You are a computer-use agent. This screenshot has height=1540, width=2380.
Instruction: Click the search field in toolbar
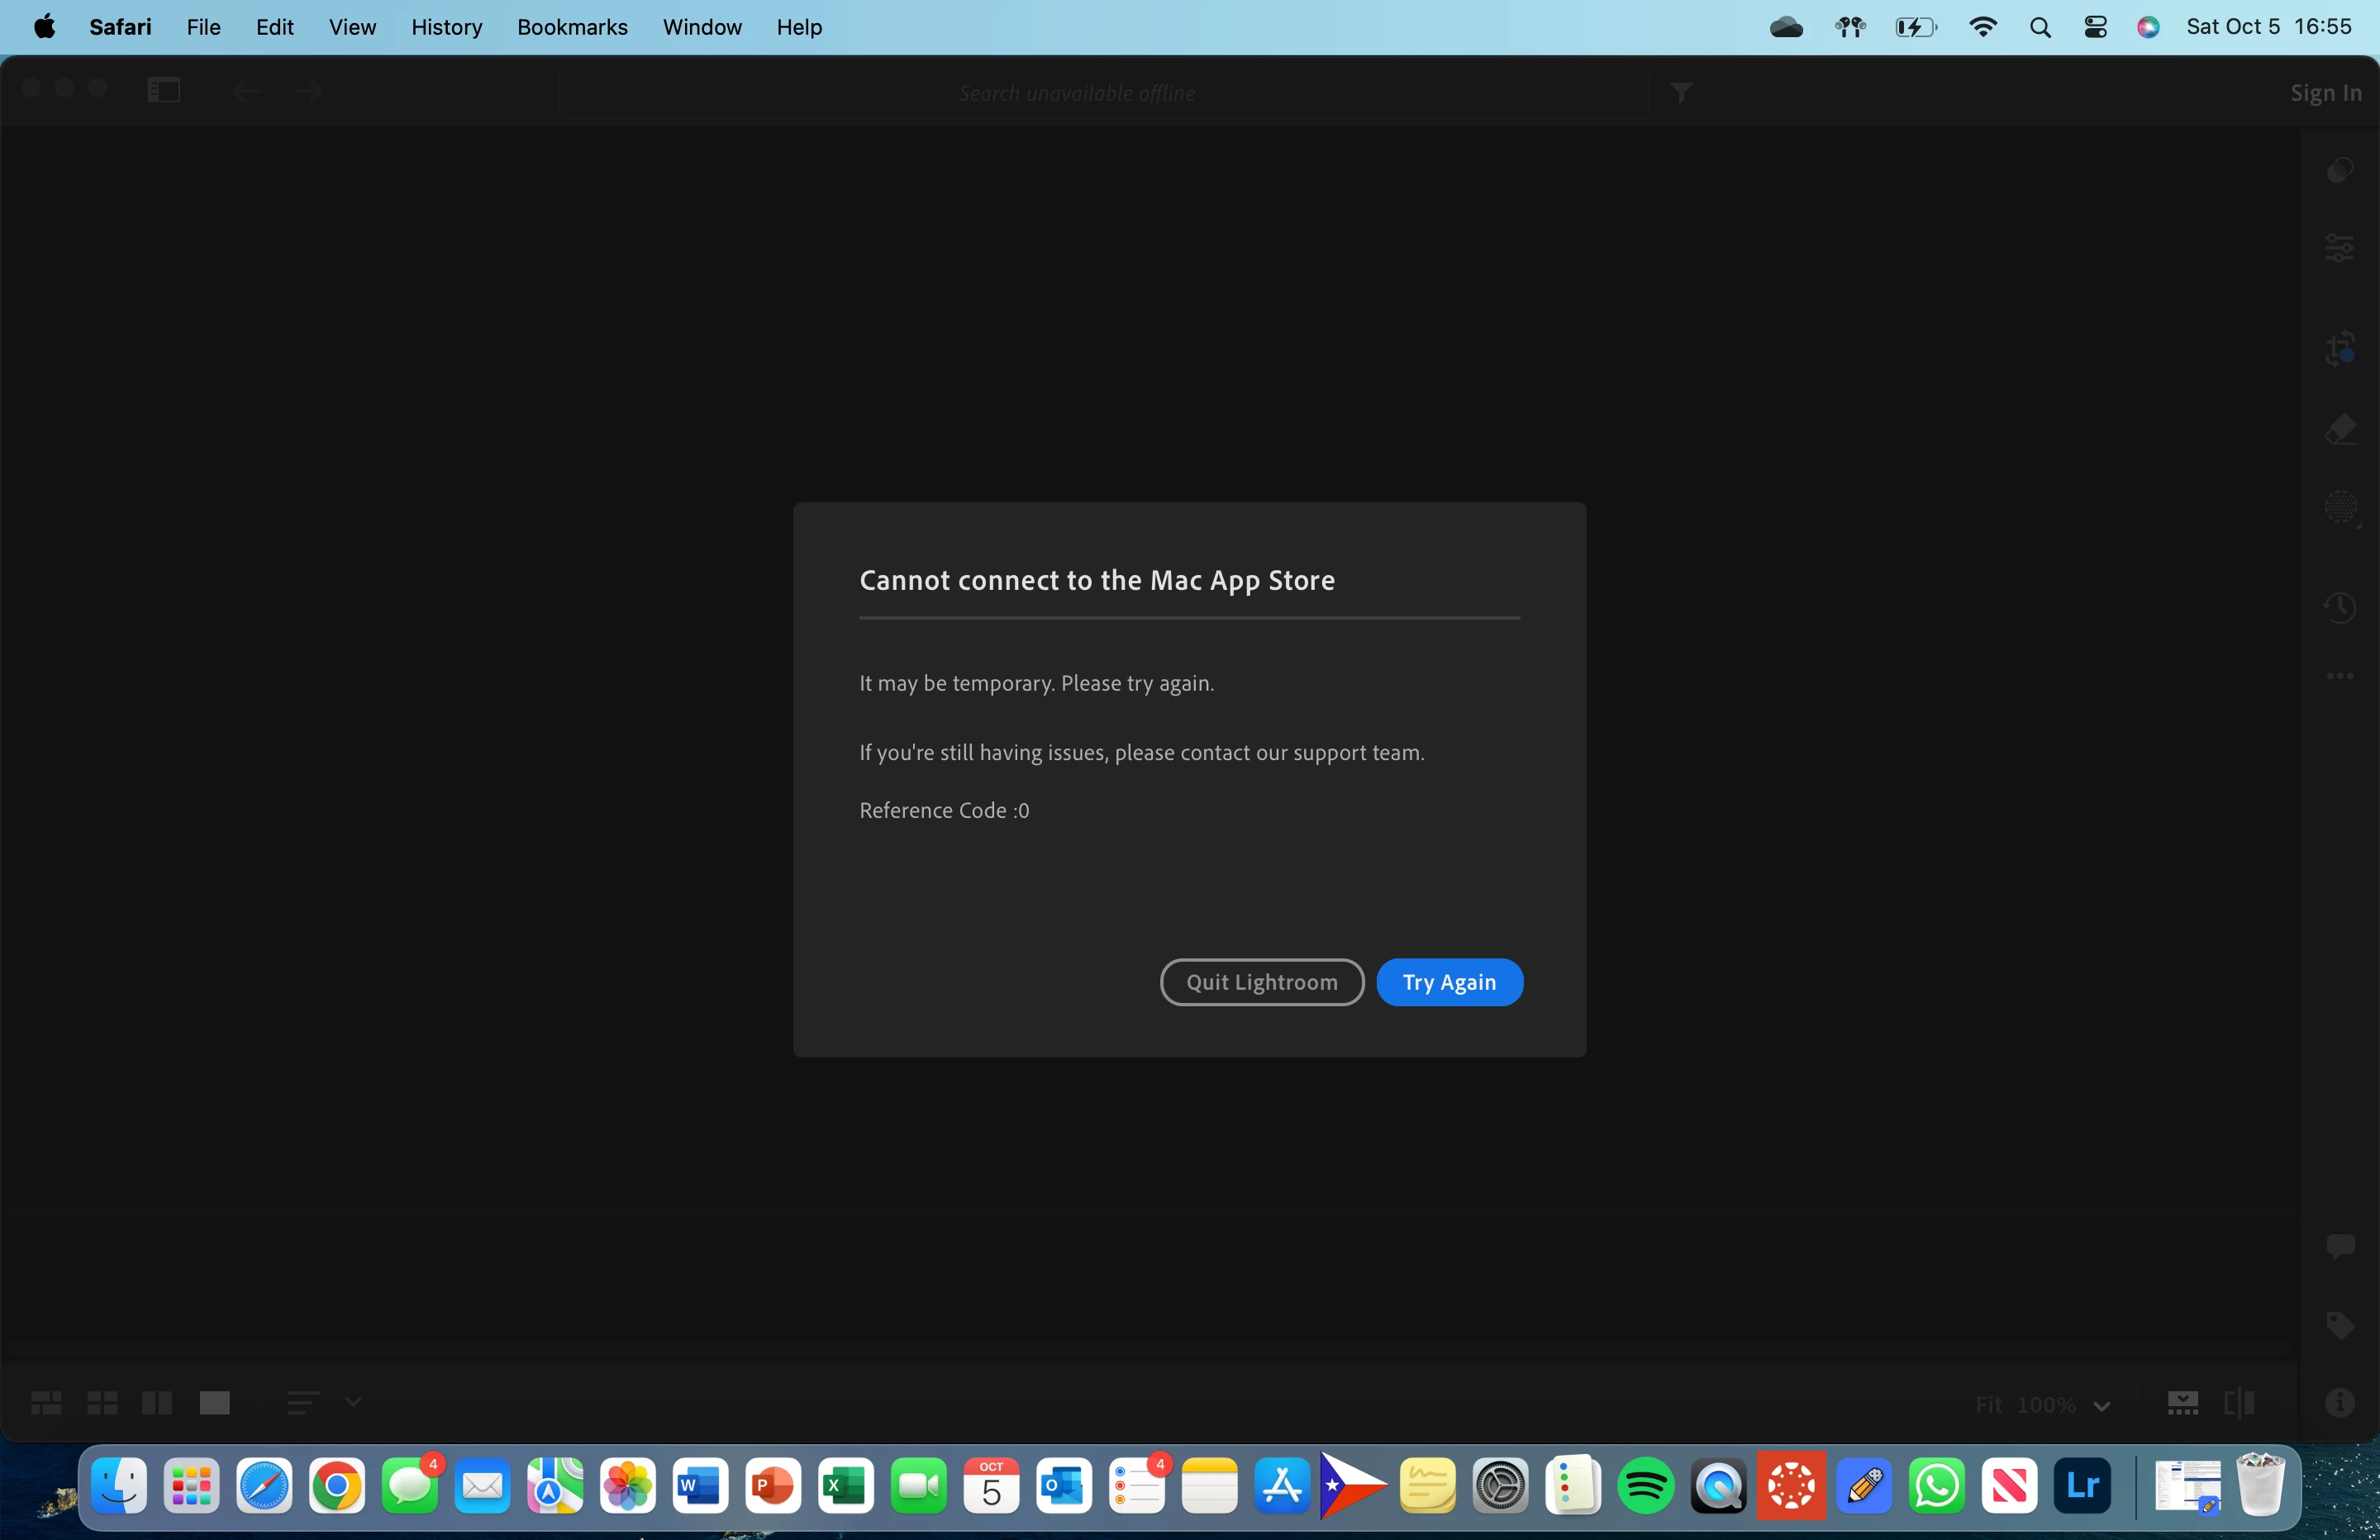[1076, 93]
